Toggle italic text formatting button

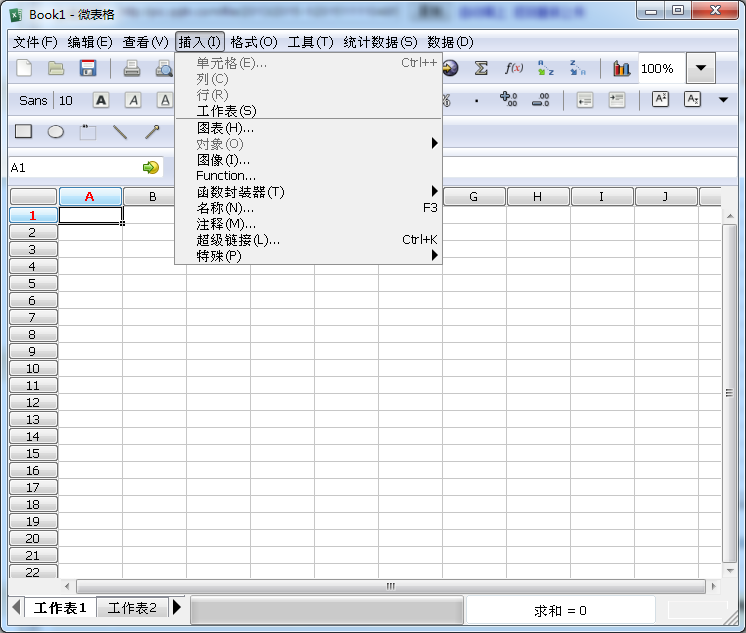[x=133, y=100]
